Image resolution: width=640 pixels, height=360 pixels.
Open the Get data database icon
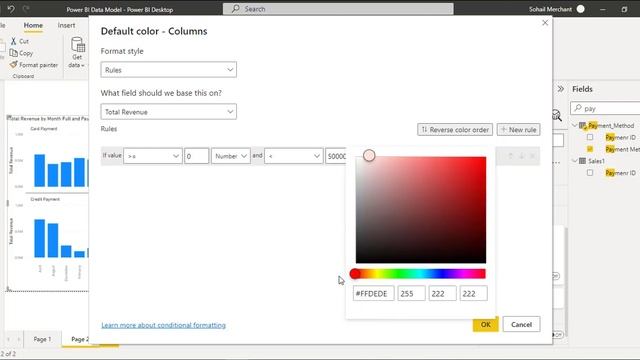pos(78,44)
